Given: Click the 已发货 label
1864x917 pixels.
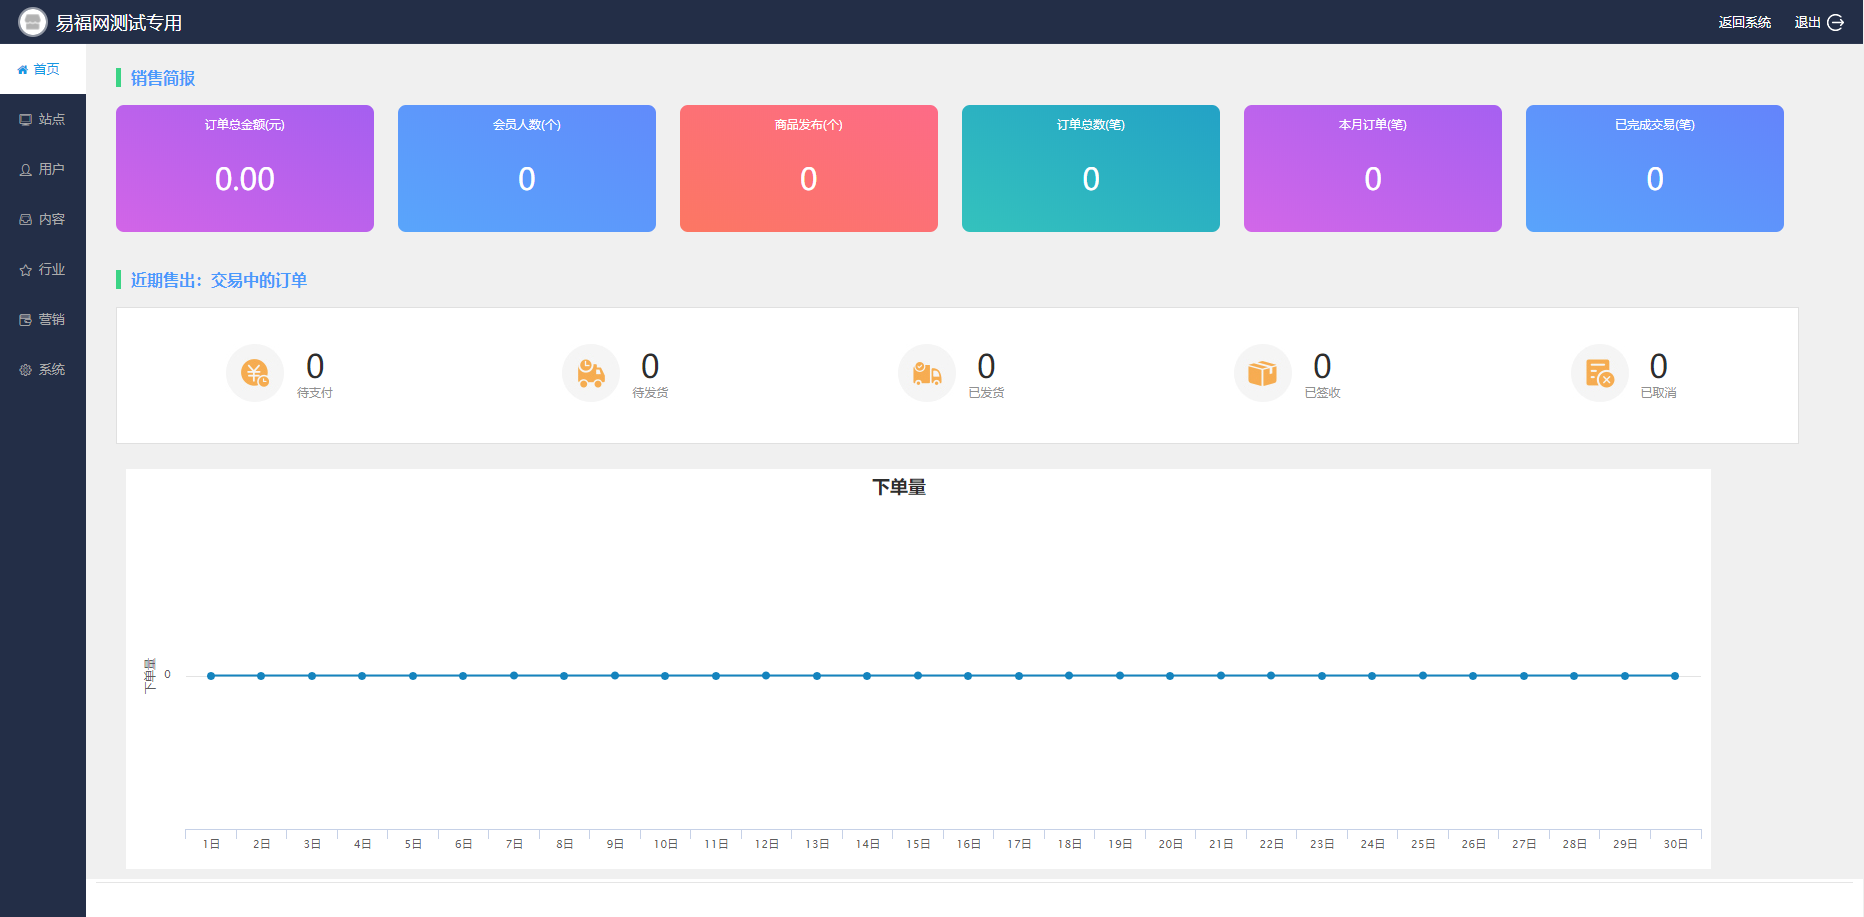Looking at the screenshot, I should pyautogui.click(x=986, y=393).
